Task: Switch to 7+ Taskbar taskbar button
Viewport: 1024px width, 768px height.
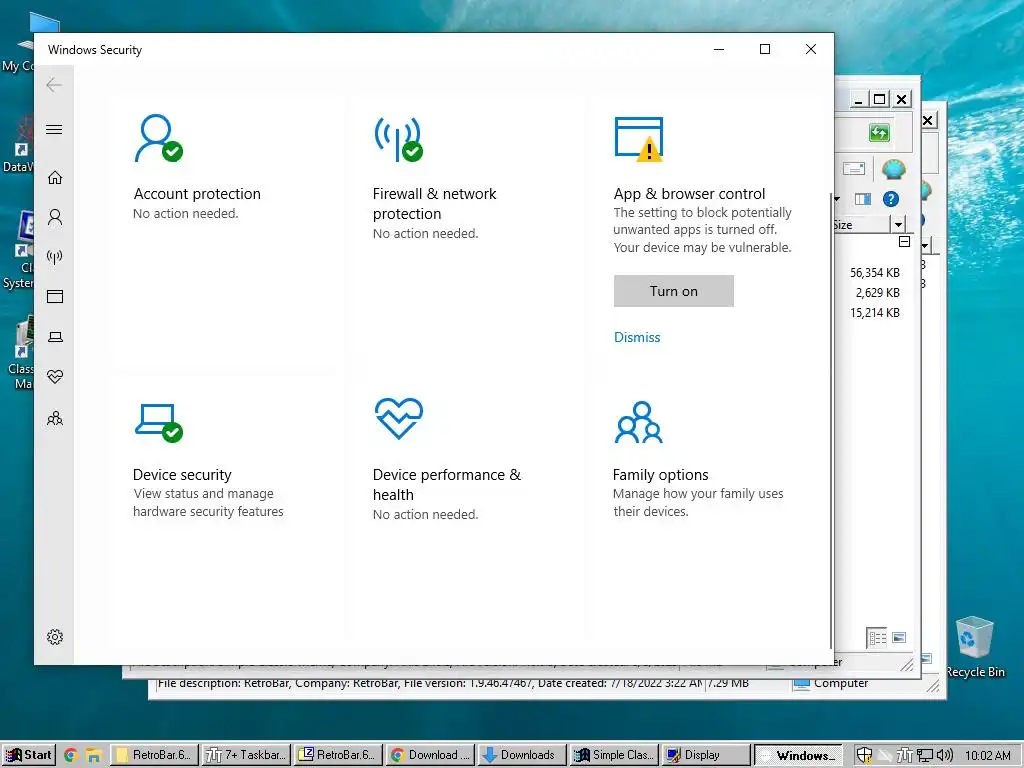Action: pyautogui.click(x=246, y=755)
